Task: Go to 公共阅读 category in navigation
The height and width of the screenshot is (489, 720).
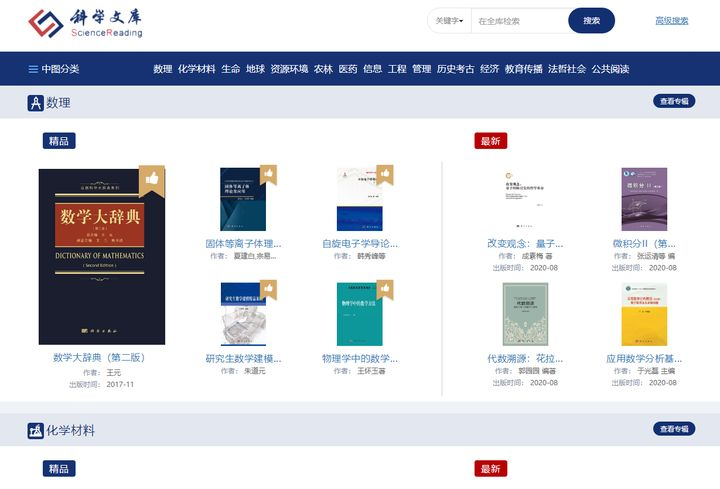Action: coord(610,69)
